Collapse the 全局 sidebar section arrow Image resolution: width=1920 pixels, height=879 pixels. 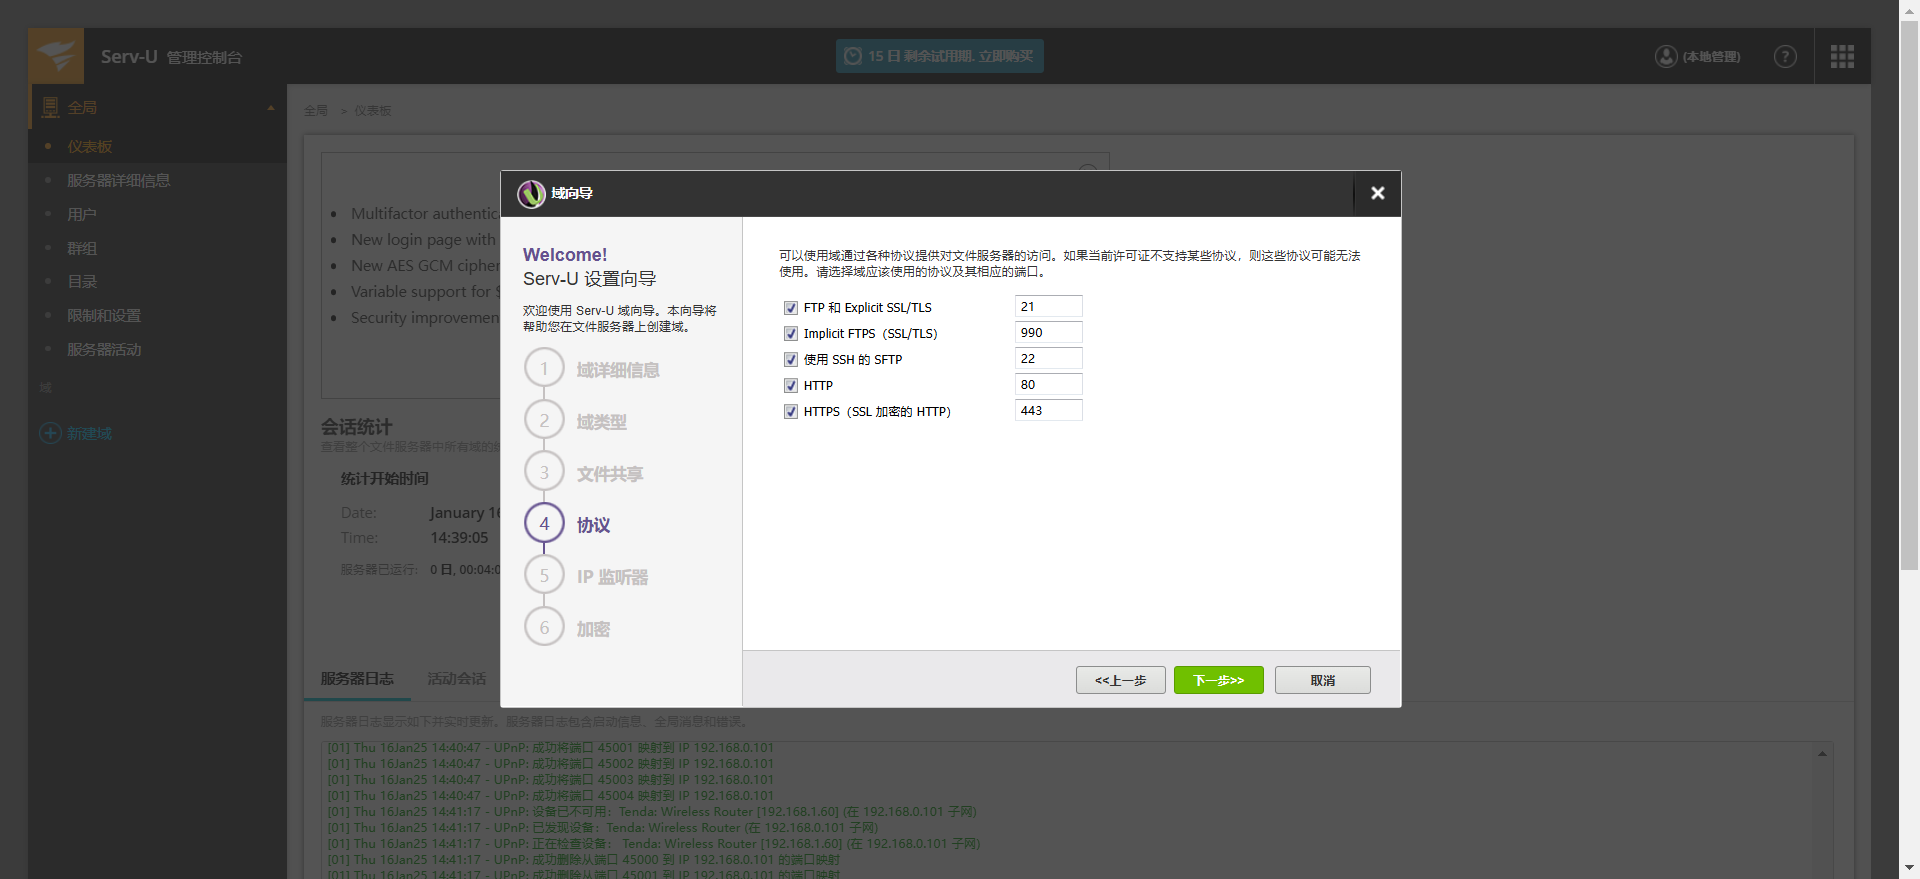[x=270, y=108]
